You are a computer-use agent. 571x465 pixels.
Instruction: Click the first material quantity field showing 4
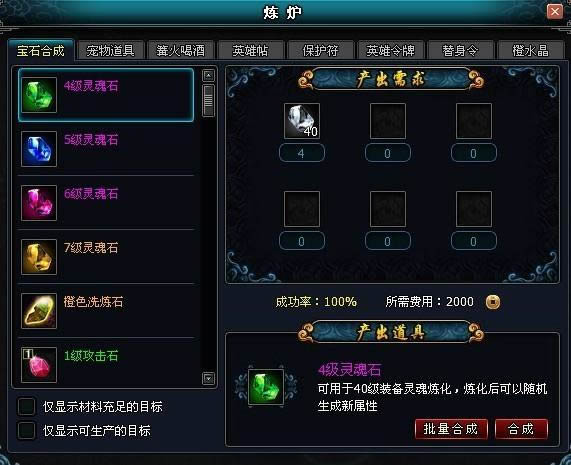tap(302, 153)
